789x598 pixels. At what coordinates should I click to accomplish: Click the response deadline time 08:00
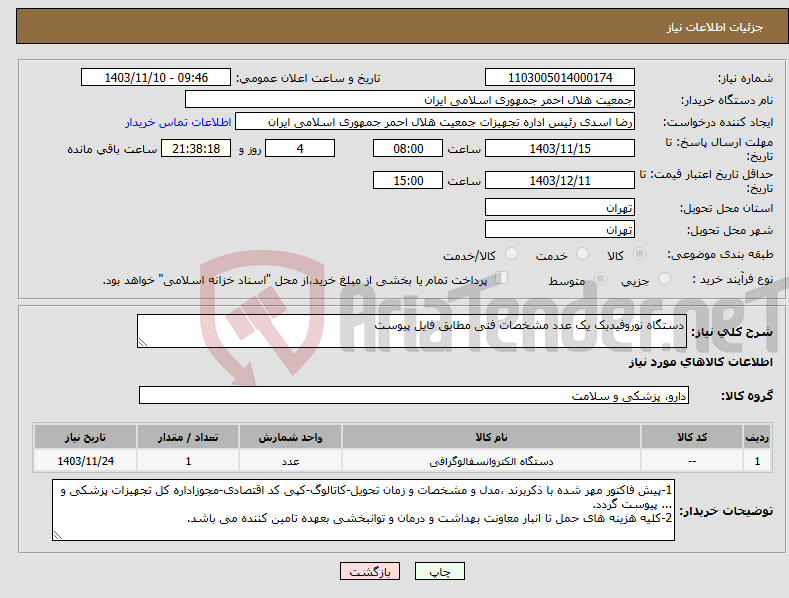408,148
